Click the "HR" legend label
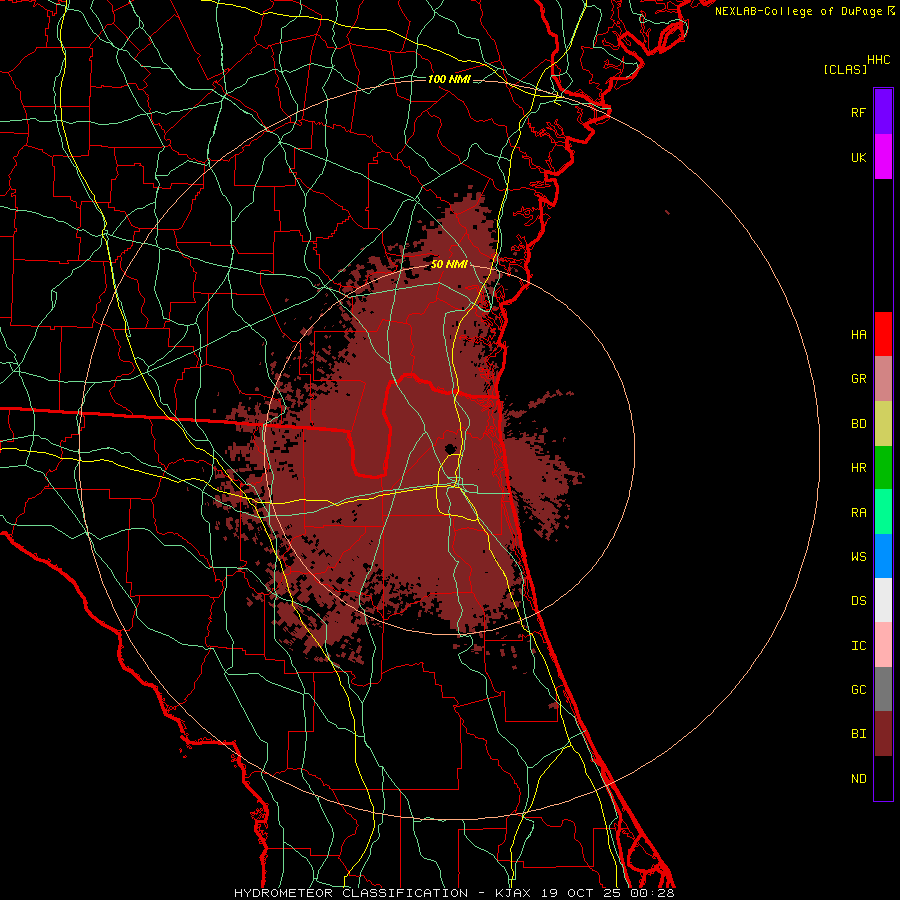The width and height of the screenshot is (900, 900). click(x=858, y=468)
